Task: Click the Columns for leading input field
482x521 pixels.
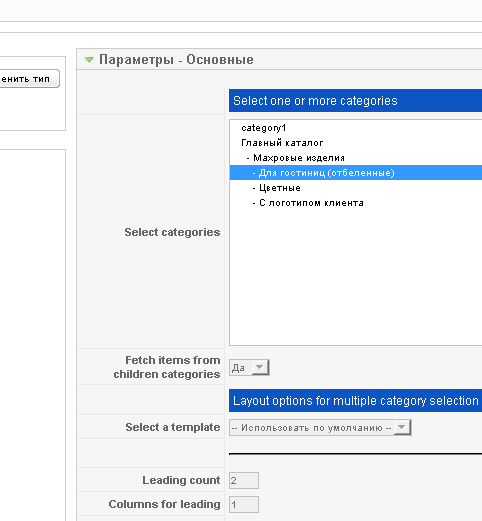Action: pos(244,504)
